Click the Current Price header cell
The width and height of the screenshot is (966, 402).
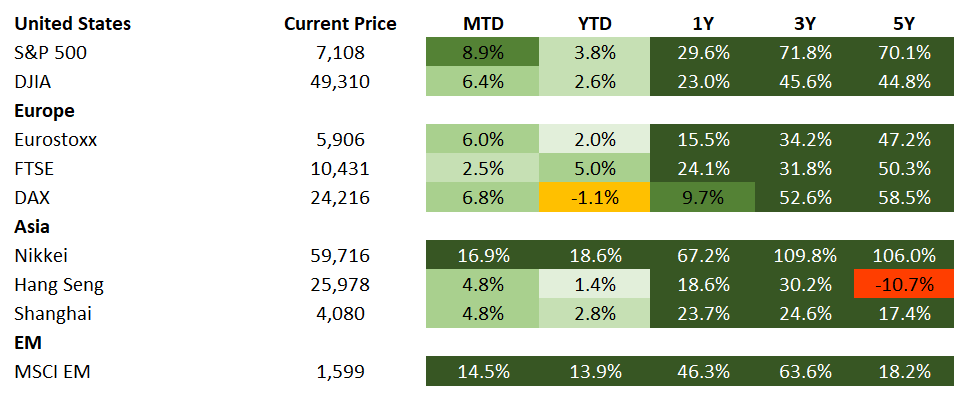(x=340, y=23)
